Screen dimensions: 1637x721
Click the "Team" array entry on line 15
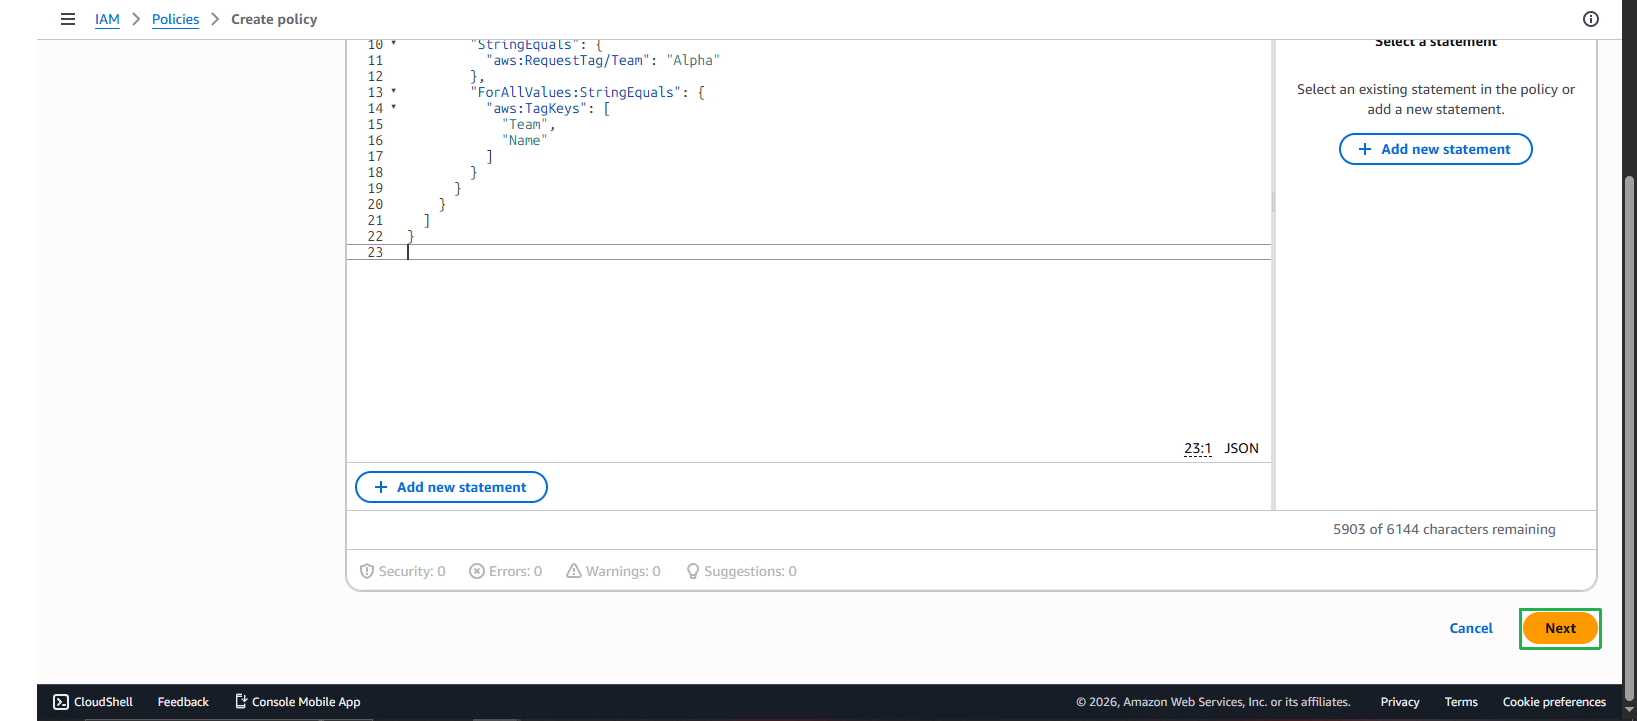525,124
